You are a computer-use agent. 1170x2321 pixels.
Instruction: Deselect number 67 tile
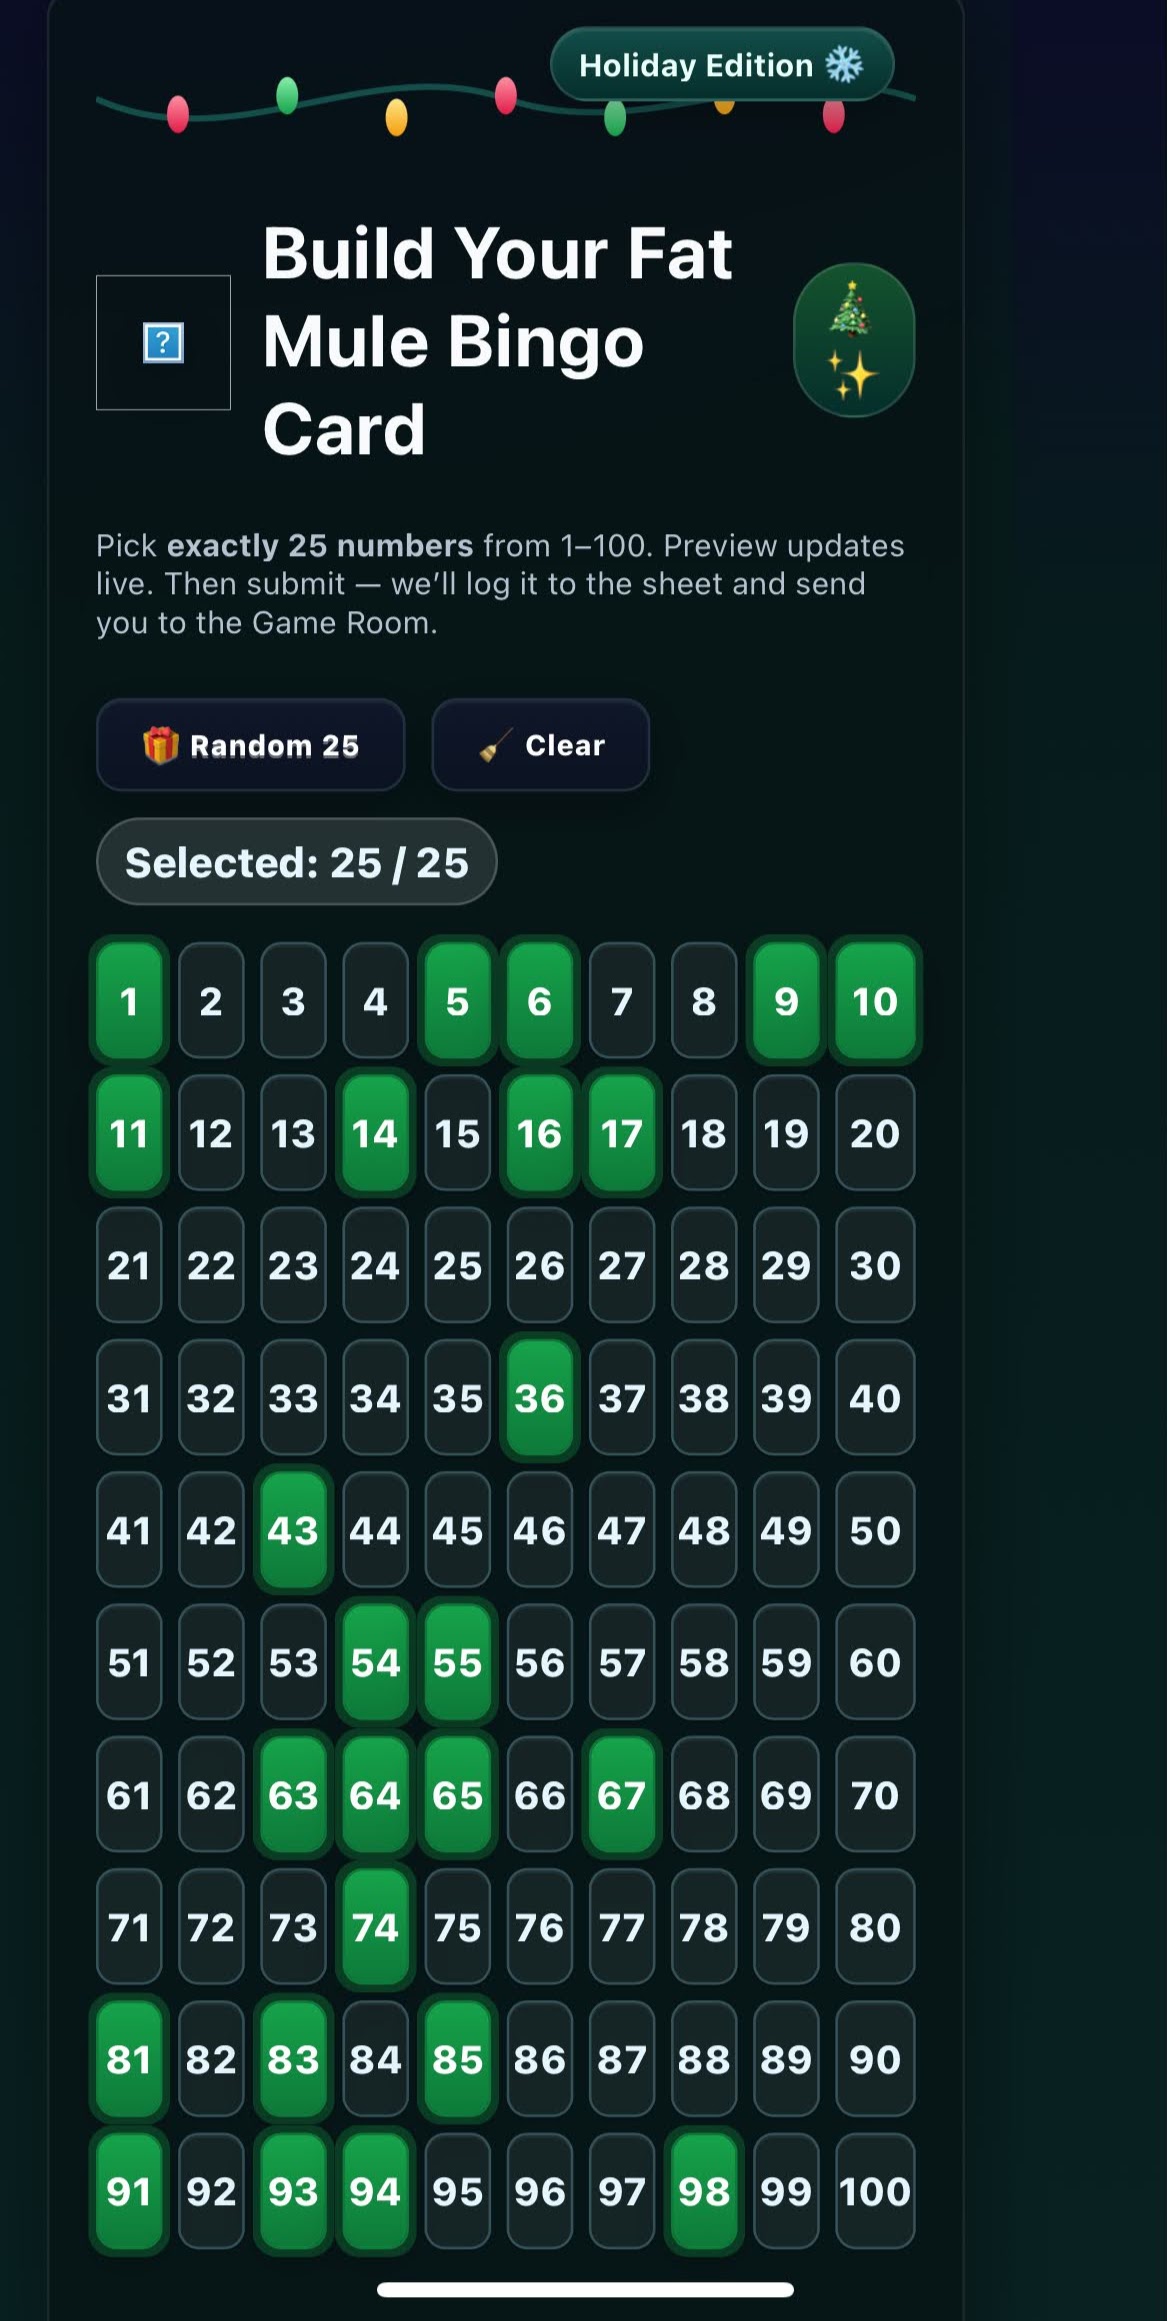pyautogui.click(x=621, y=1795)
